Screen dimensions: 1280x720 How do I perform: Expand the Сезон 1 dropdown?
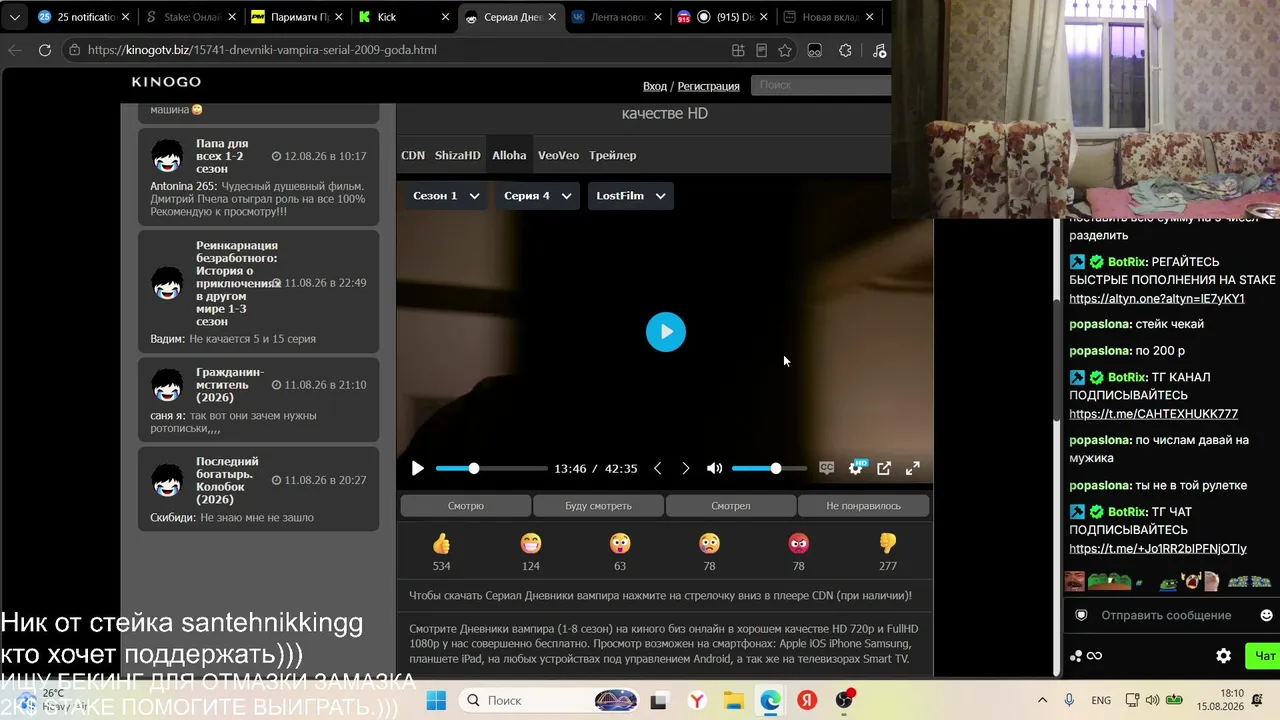coord(446,196)
